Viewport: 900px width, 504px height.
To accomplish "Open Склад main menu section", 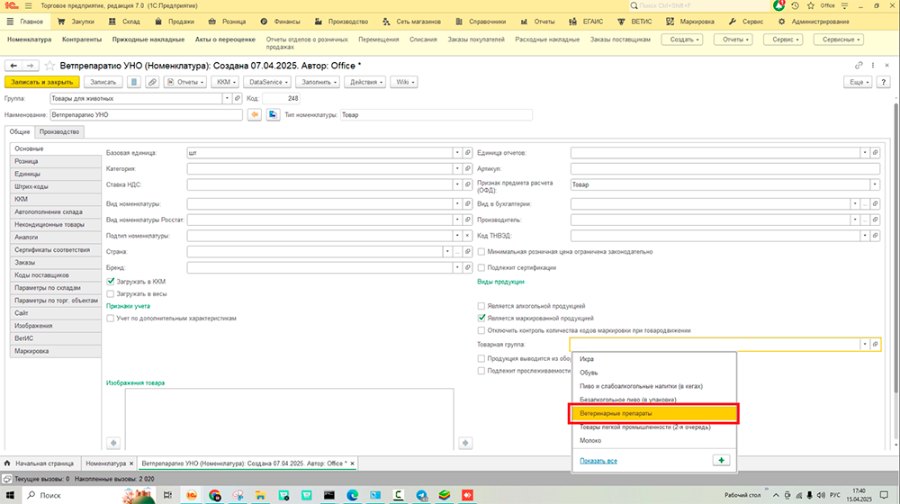I will (125, 22).
